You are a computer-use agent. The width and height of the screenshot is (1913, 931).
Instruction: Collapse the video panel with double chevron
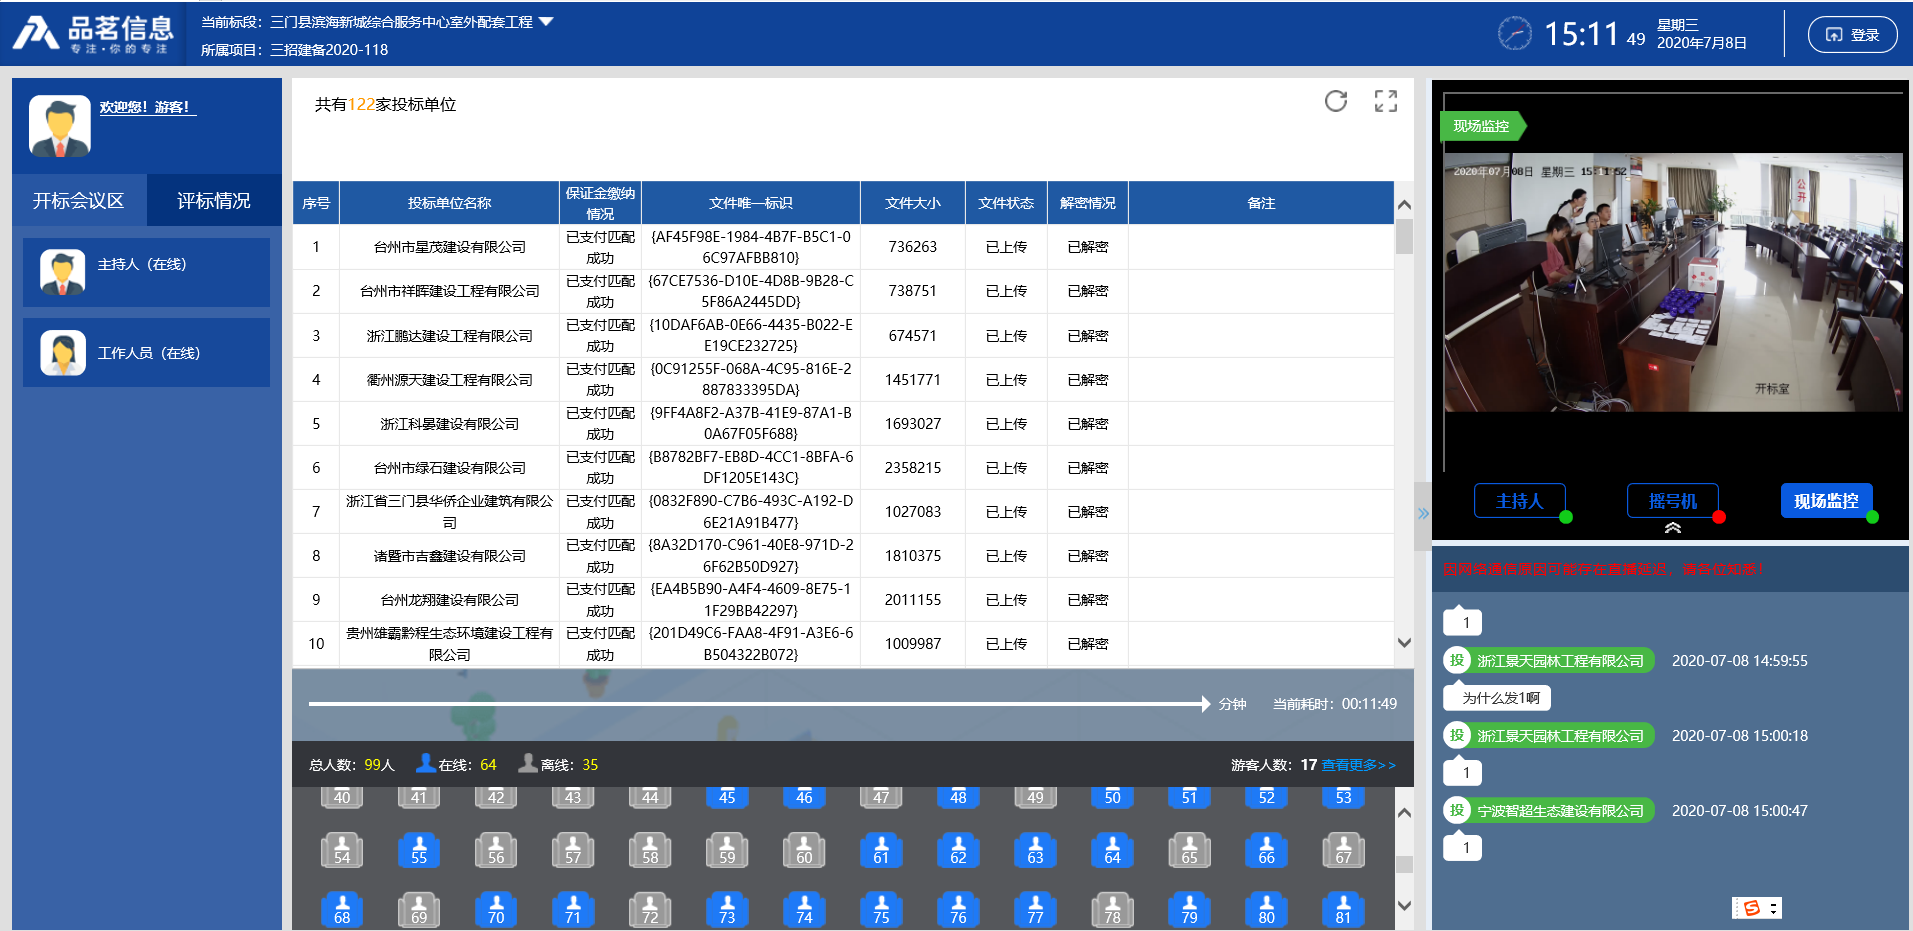[x=1672, y=528]
